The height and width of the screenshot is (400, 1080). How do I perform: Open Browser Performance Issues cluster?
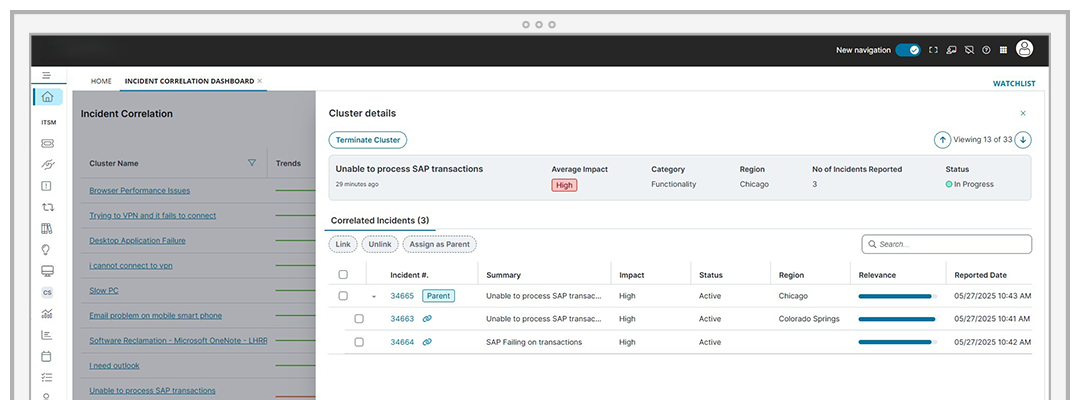pos(140,191)
